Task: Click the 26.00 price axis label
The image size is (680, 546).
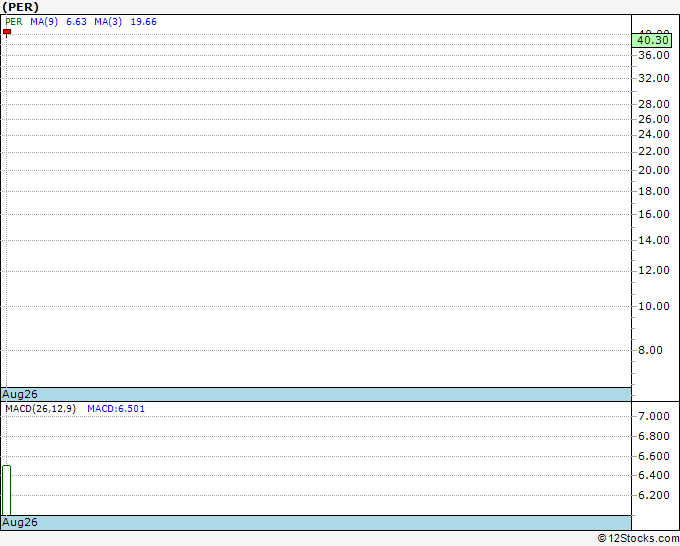Action: pyautogui.click(x=654, y=119)
